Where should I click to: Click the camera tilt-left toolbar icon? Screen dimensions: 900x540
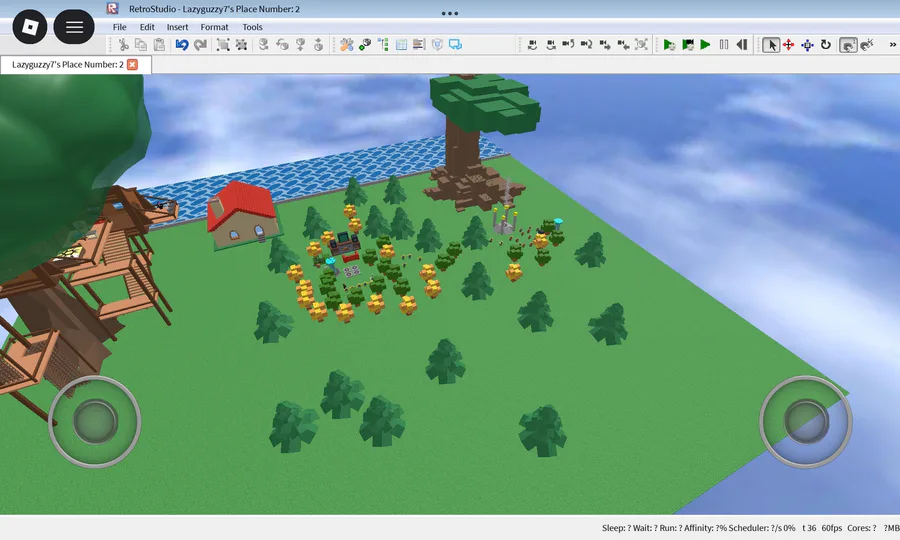(x=532, y=45)
